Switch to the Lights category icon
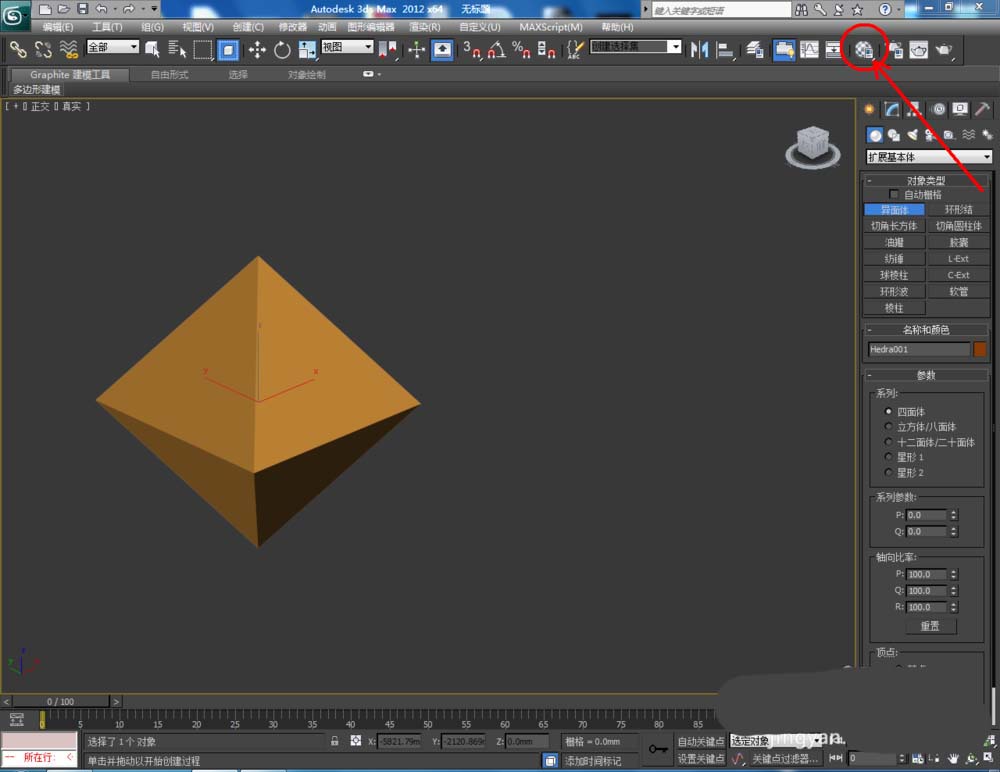1000x772 pixels. 912,135
